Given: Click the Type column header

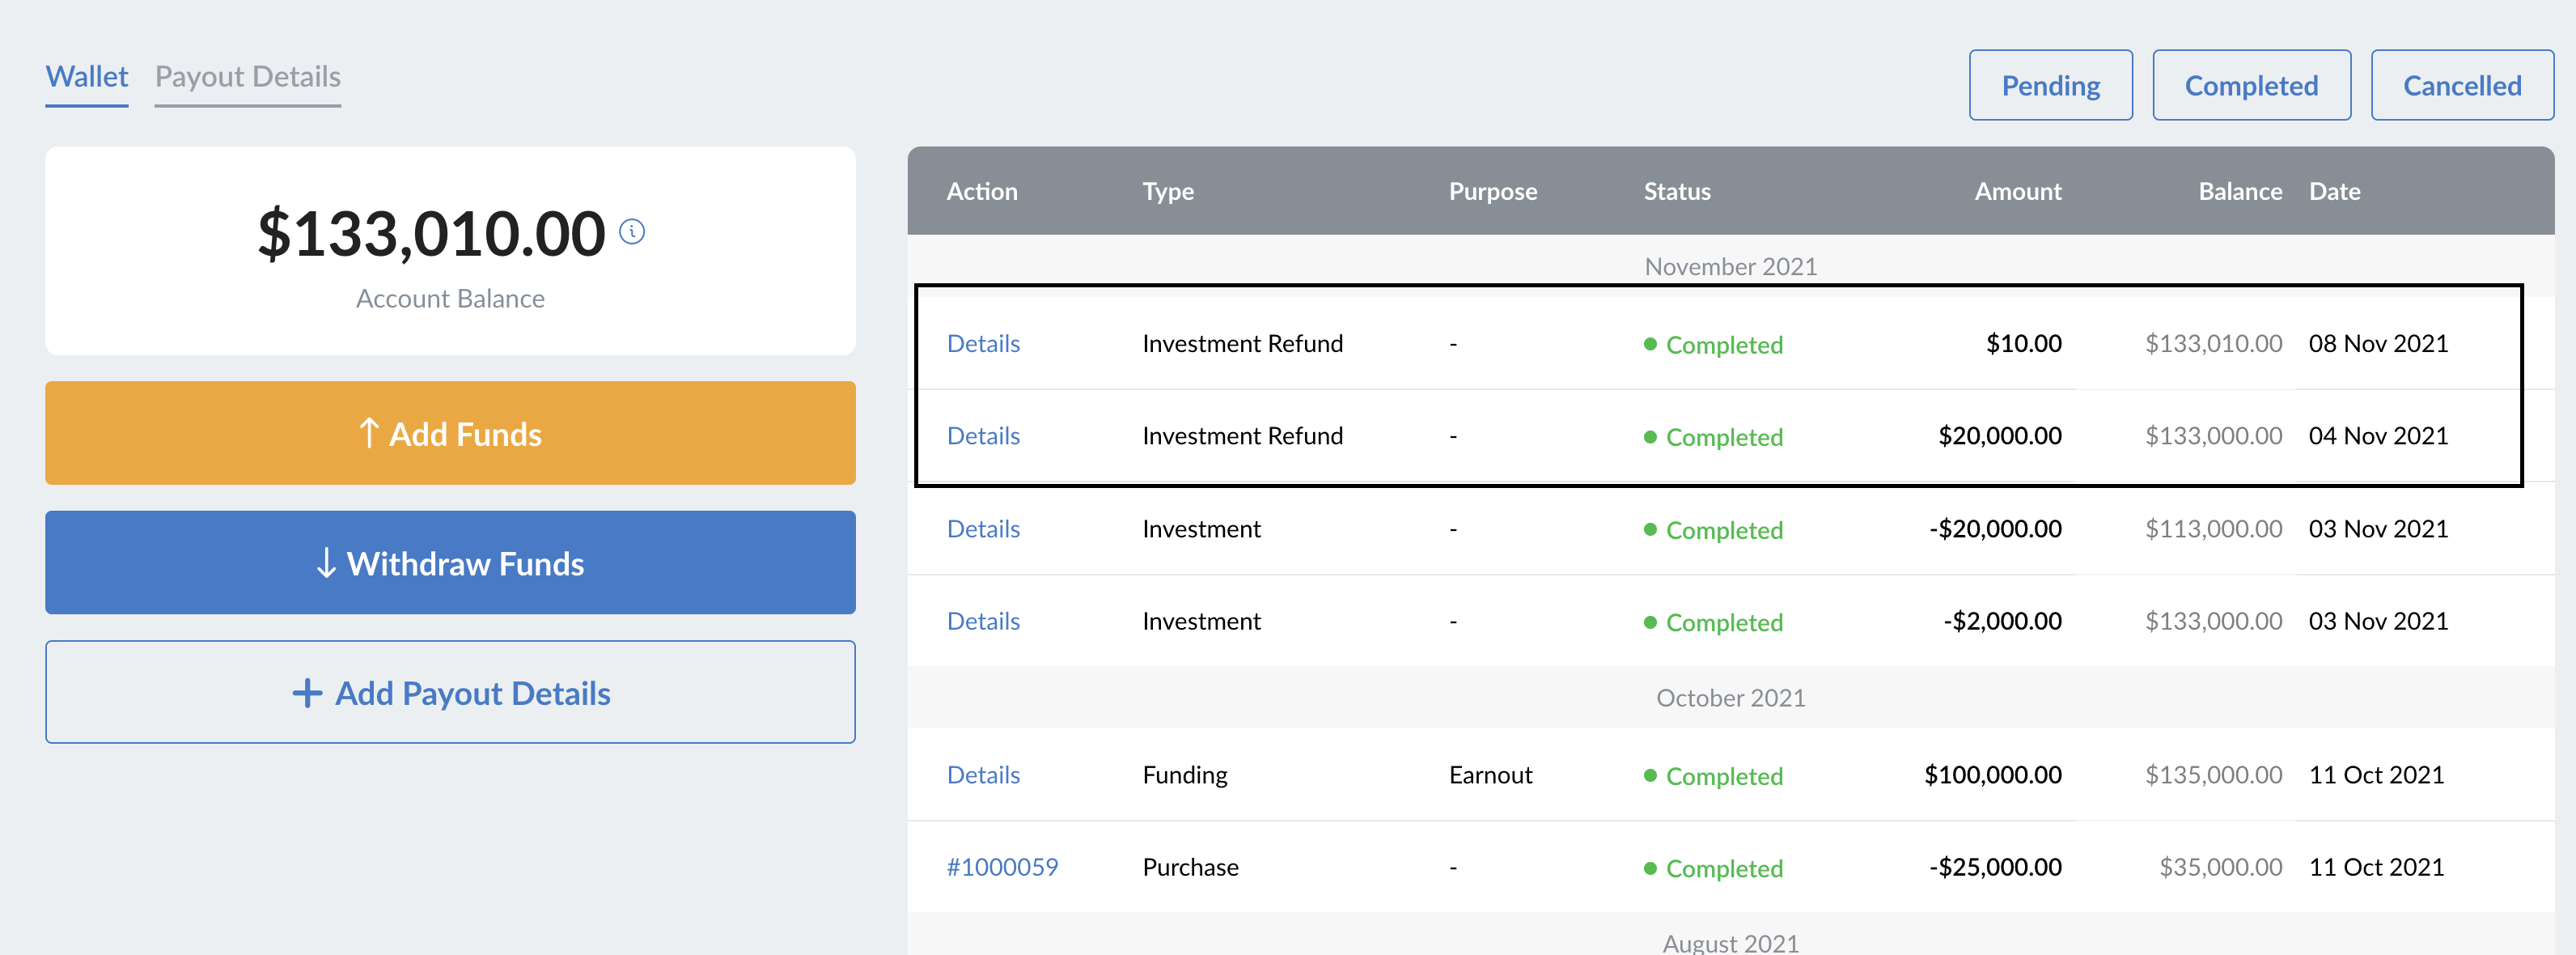Looking at the screenshot, I should 1168,191.
